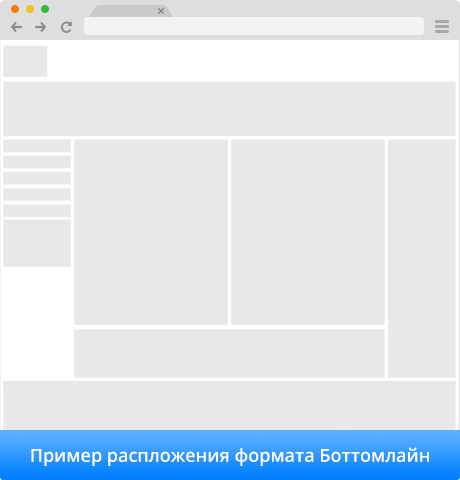
Task: Open the browser hamburger menu
Action: coord(442,27)
